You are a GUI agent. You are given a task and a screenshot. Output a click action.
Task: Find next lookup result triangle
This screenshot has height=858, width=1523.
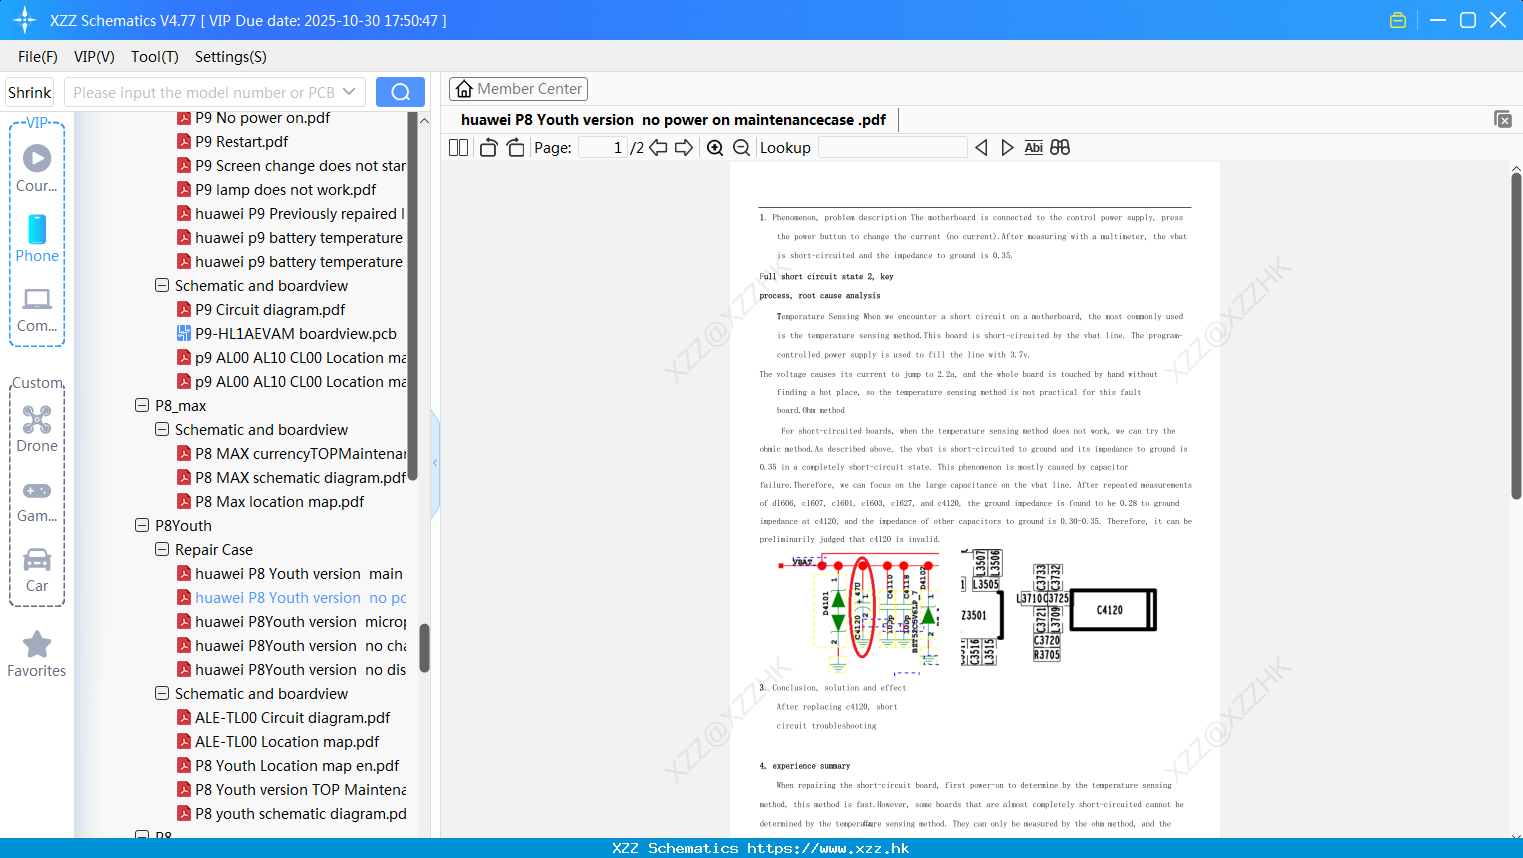point(1007,148)
